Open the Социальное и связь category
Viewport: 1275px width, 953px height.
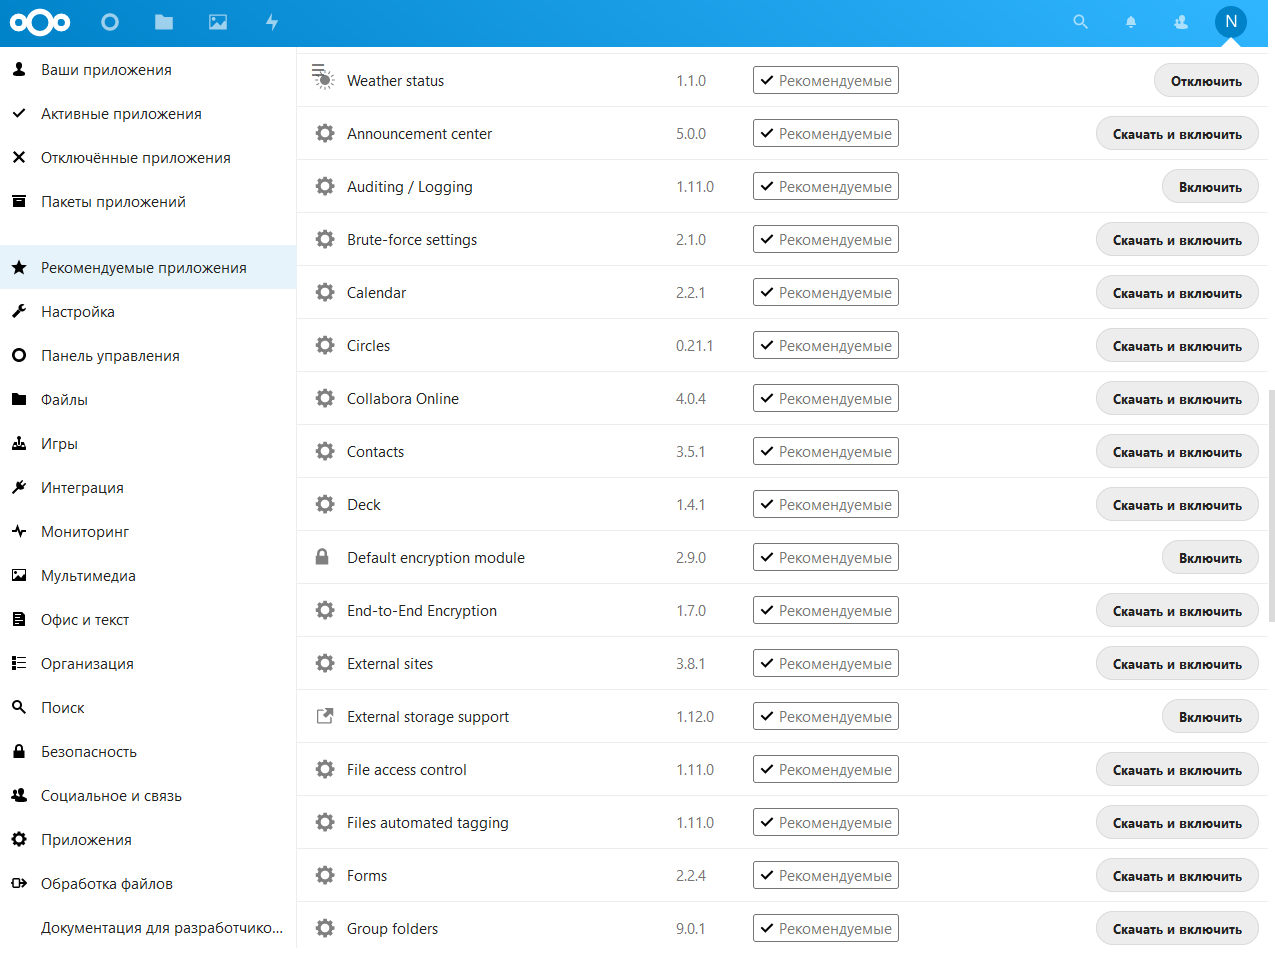click(x=148, y=796)
